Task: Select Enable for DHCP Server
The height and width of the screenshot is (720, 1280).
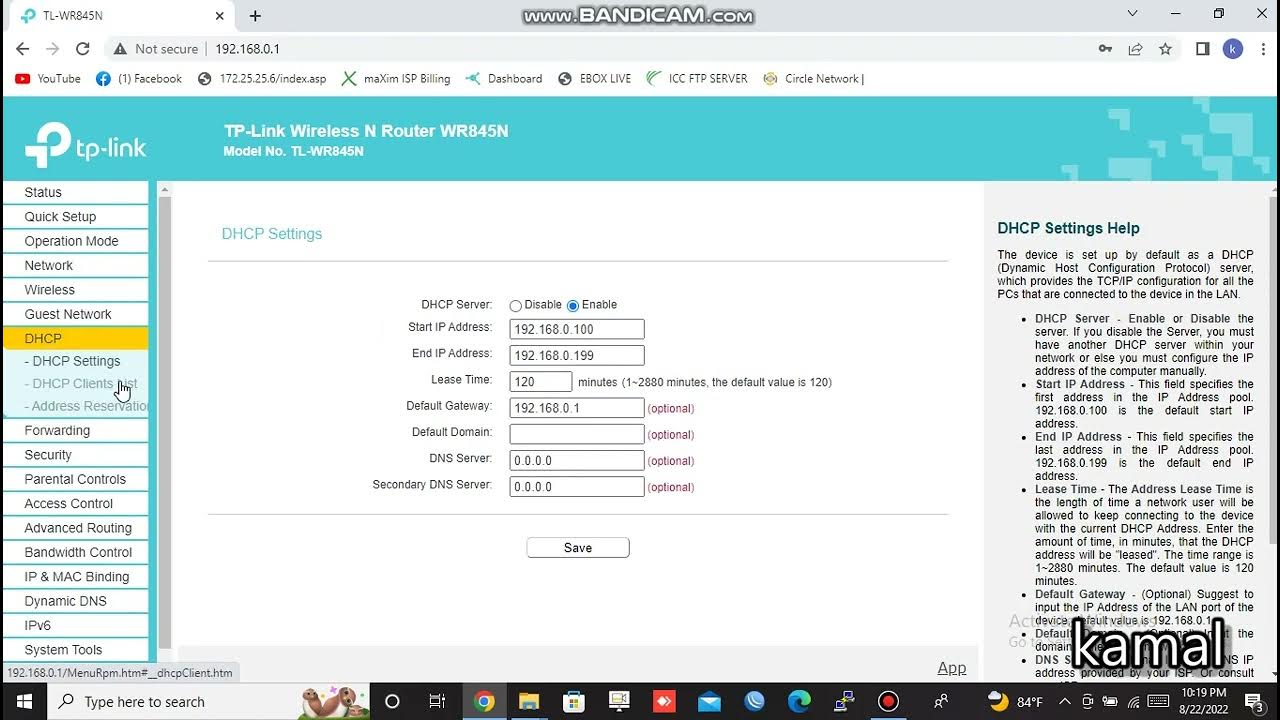Action: coord(573,306)
